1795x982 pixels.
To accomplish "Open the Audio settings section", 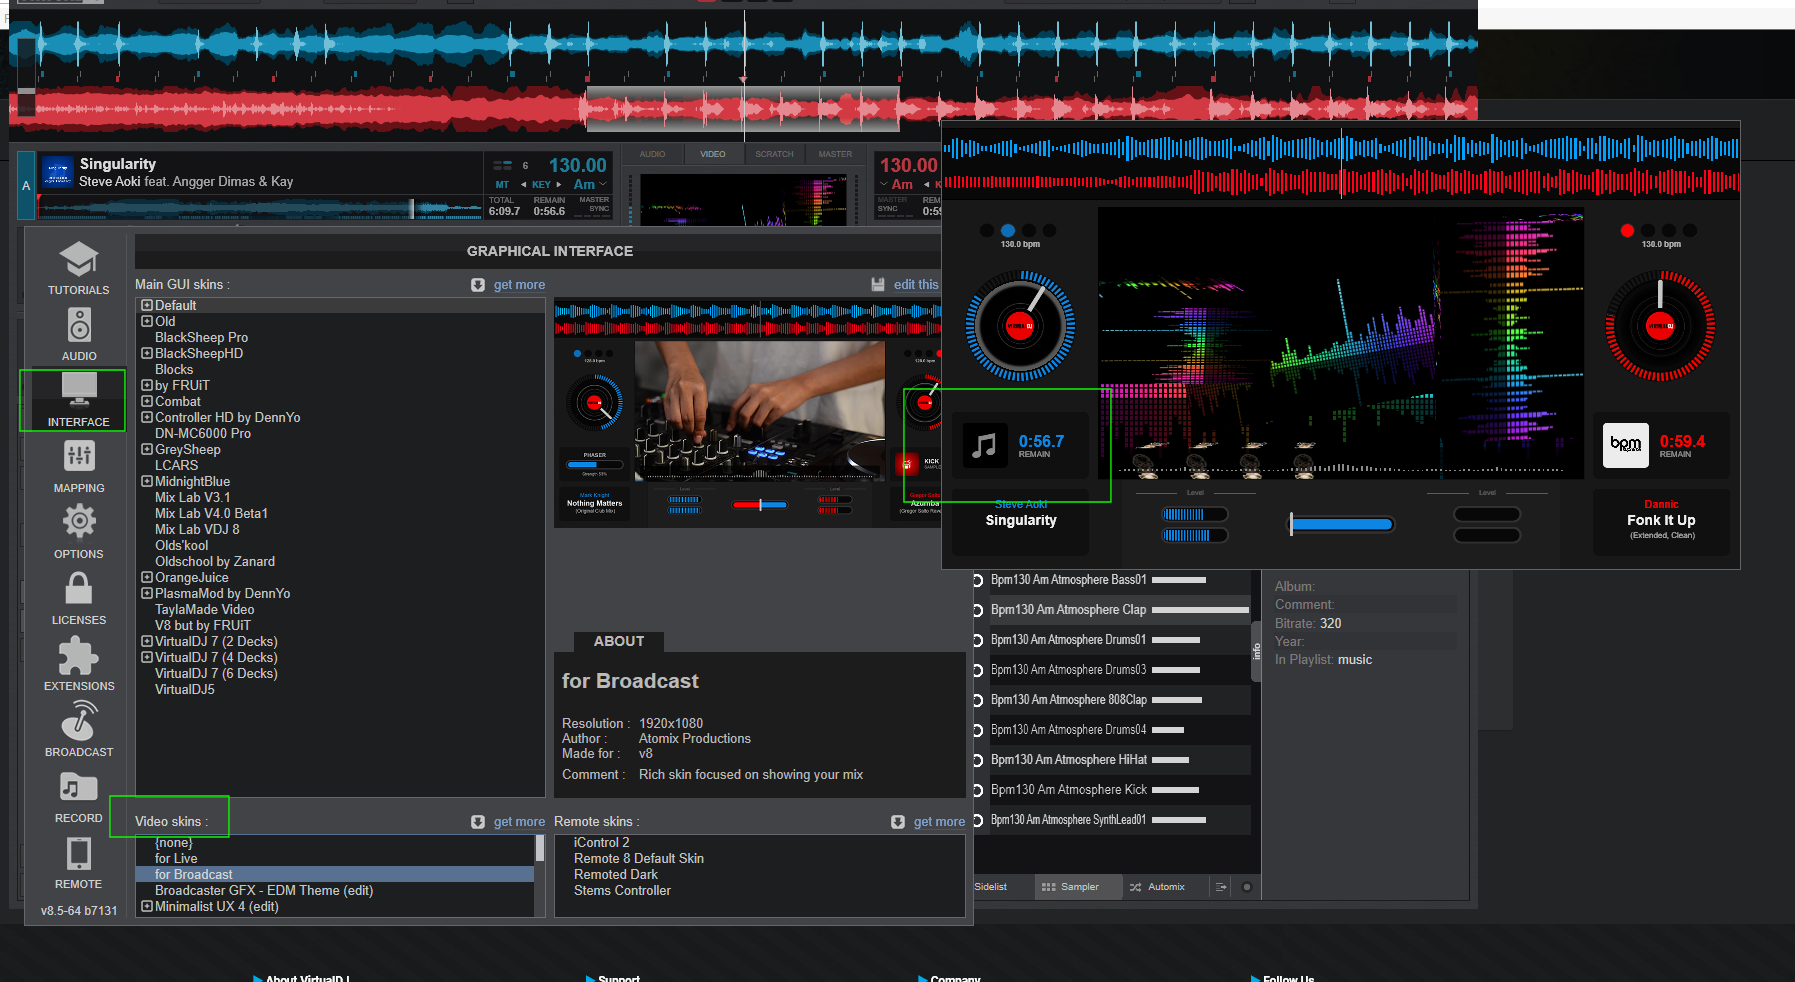I will (x=79, y=334).
